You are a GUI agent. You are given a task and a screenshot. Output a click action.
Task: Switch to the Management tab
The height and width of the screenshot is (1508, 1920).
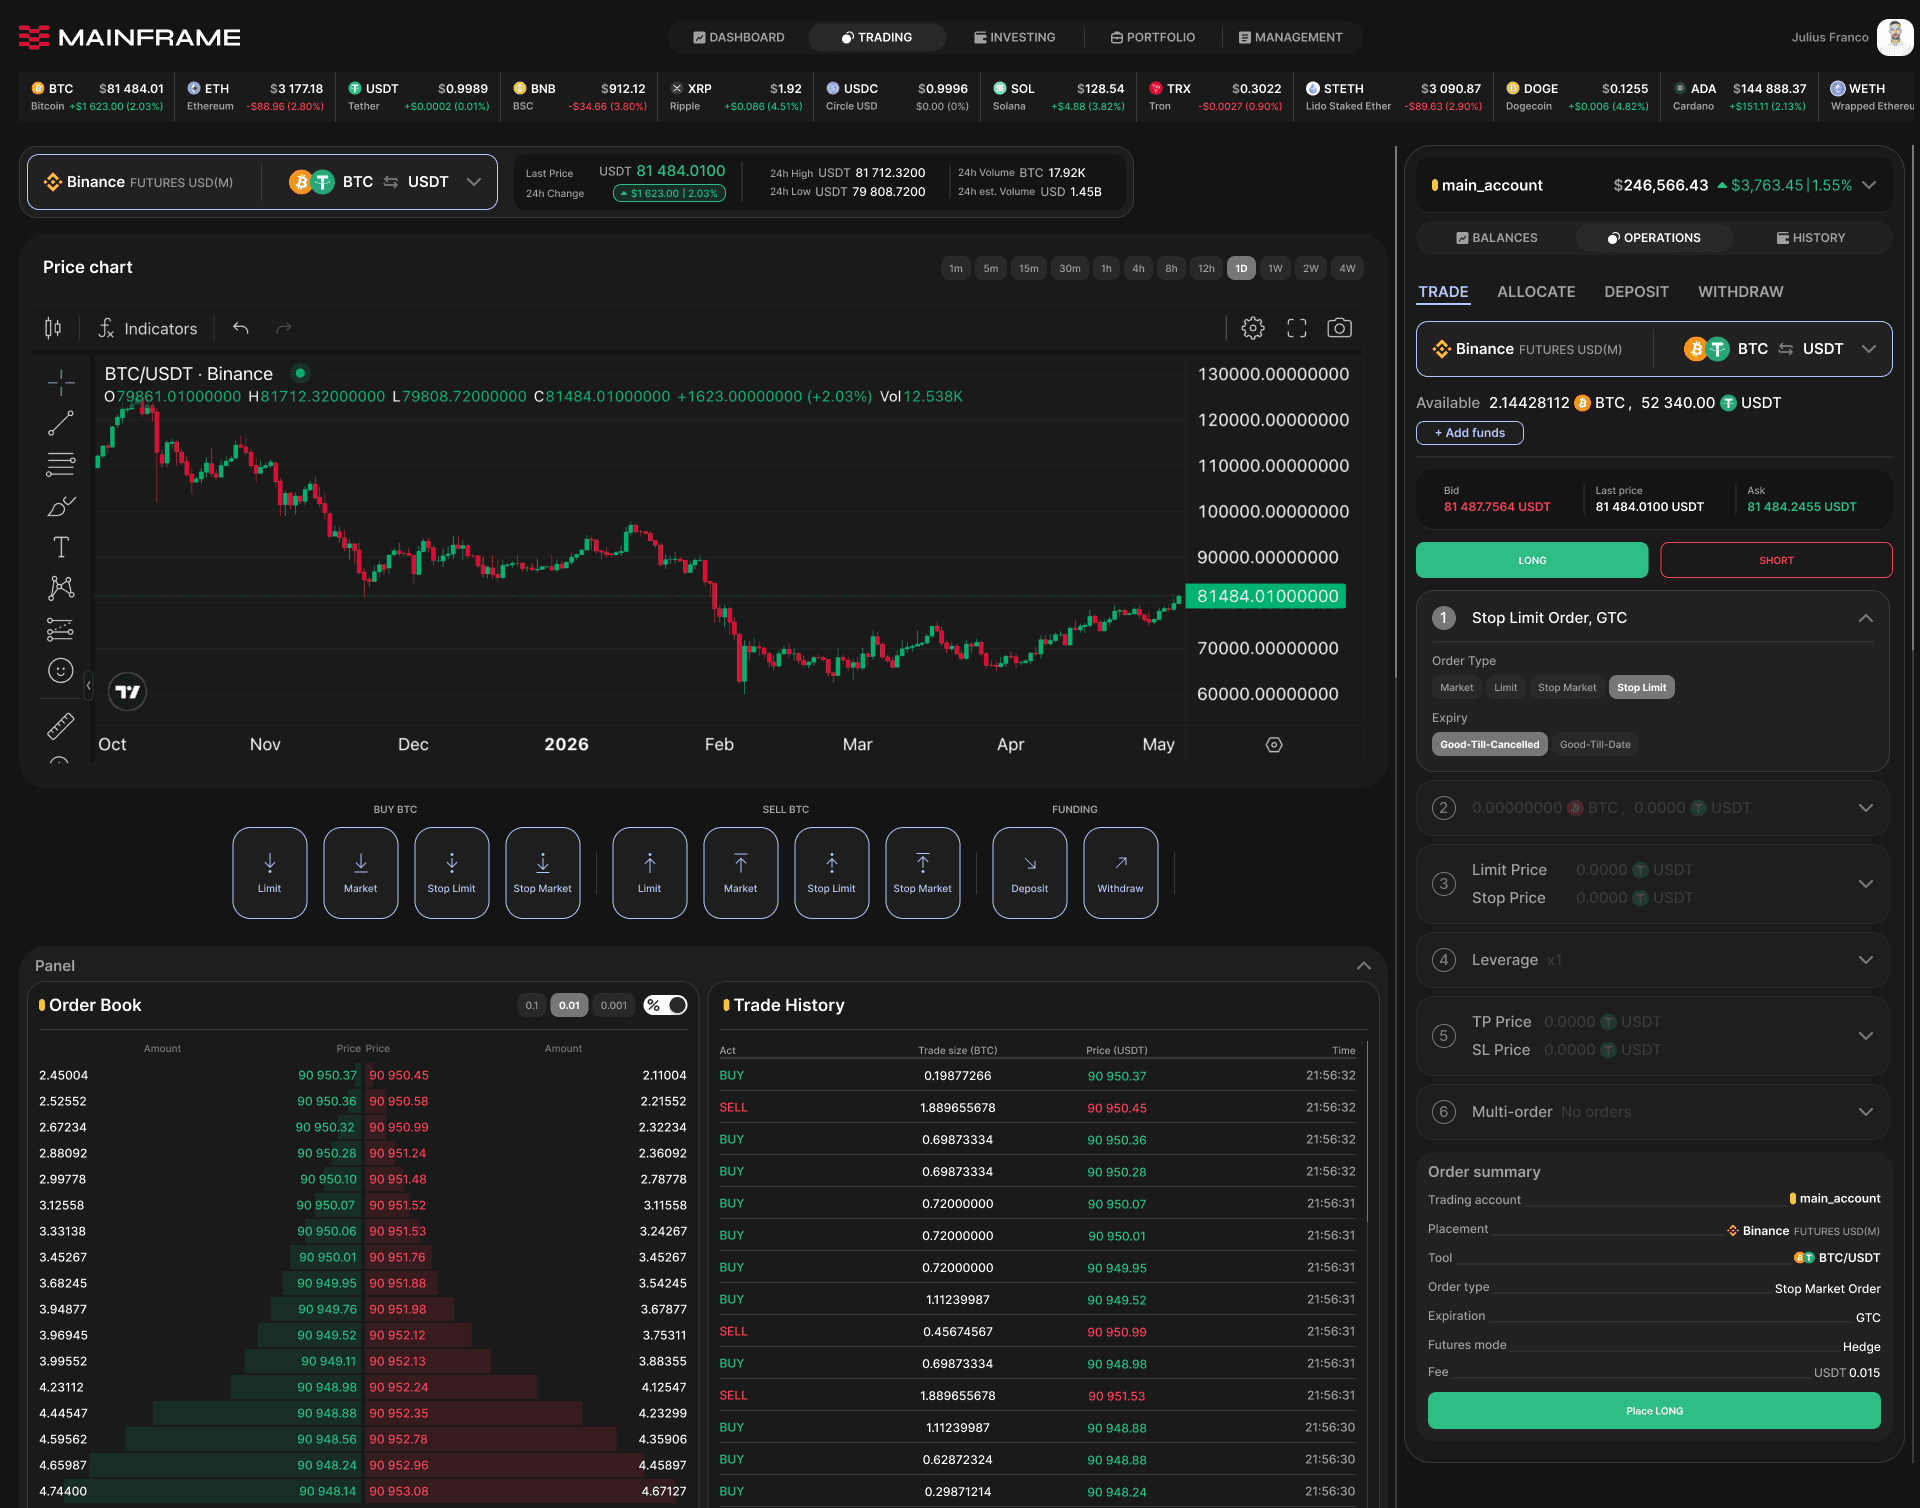click(1291, 37)
